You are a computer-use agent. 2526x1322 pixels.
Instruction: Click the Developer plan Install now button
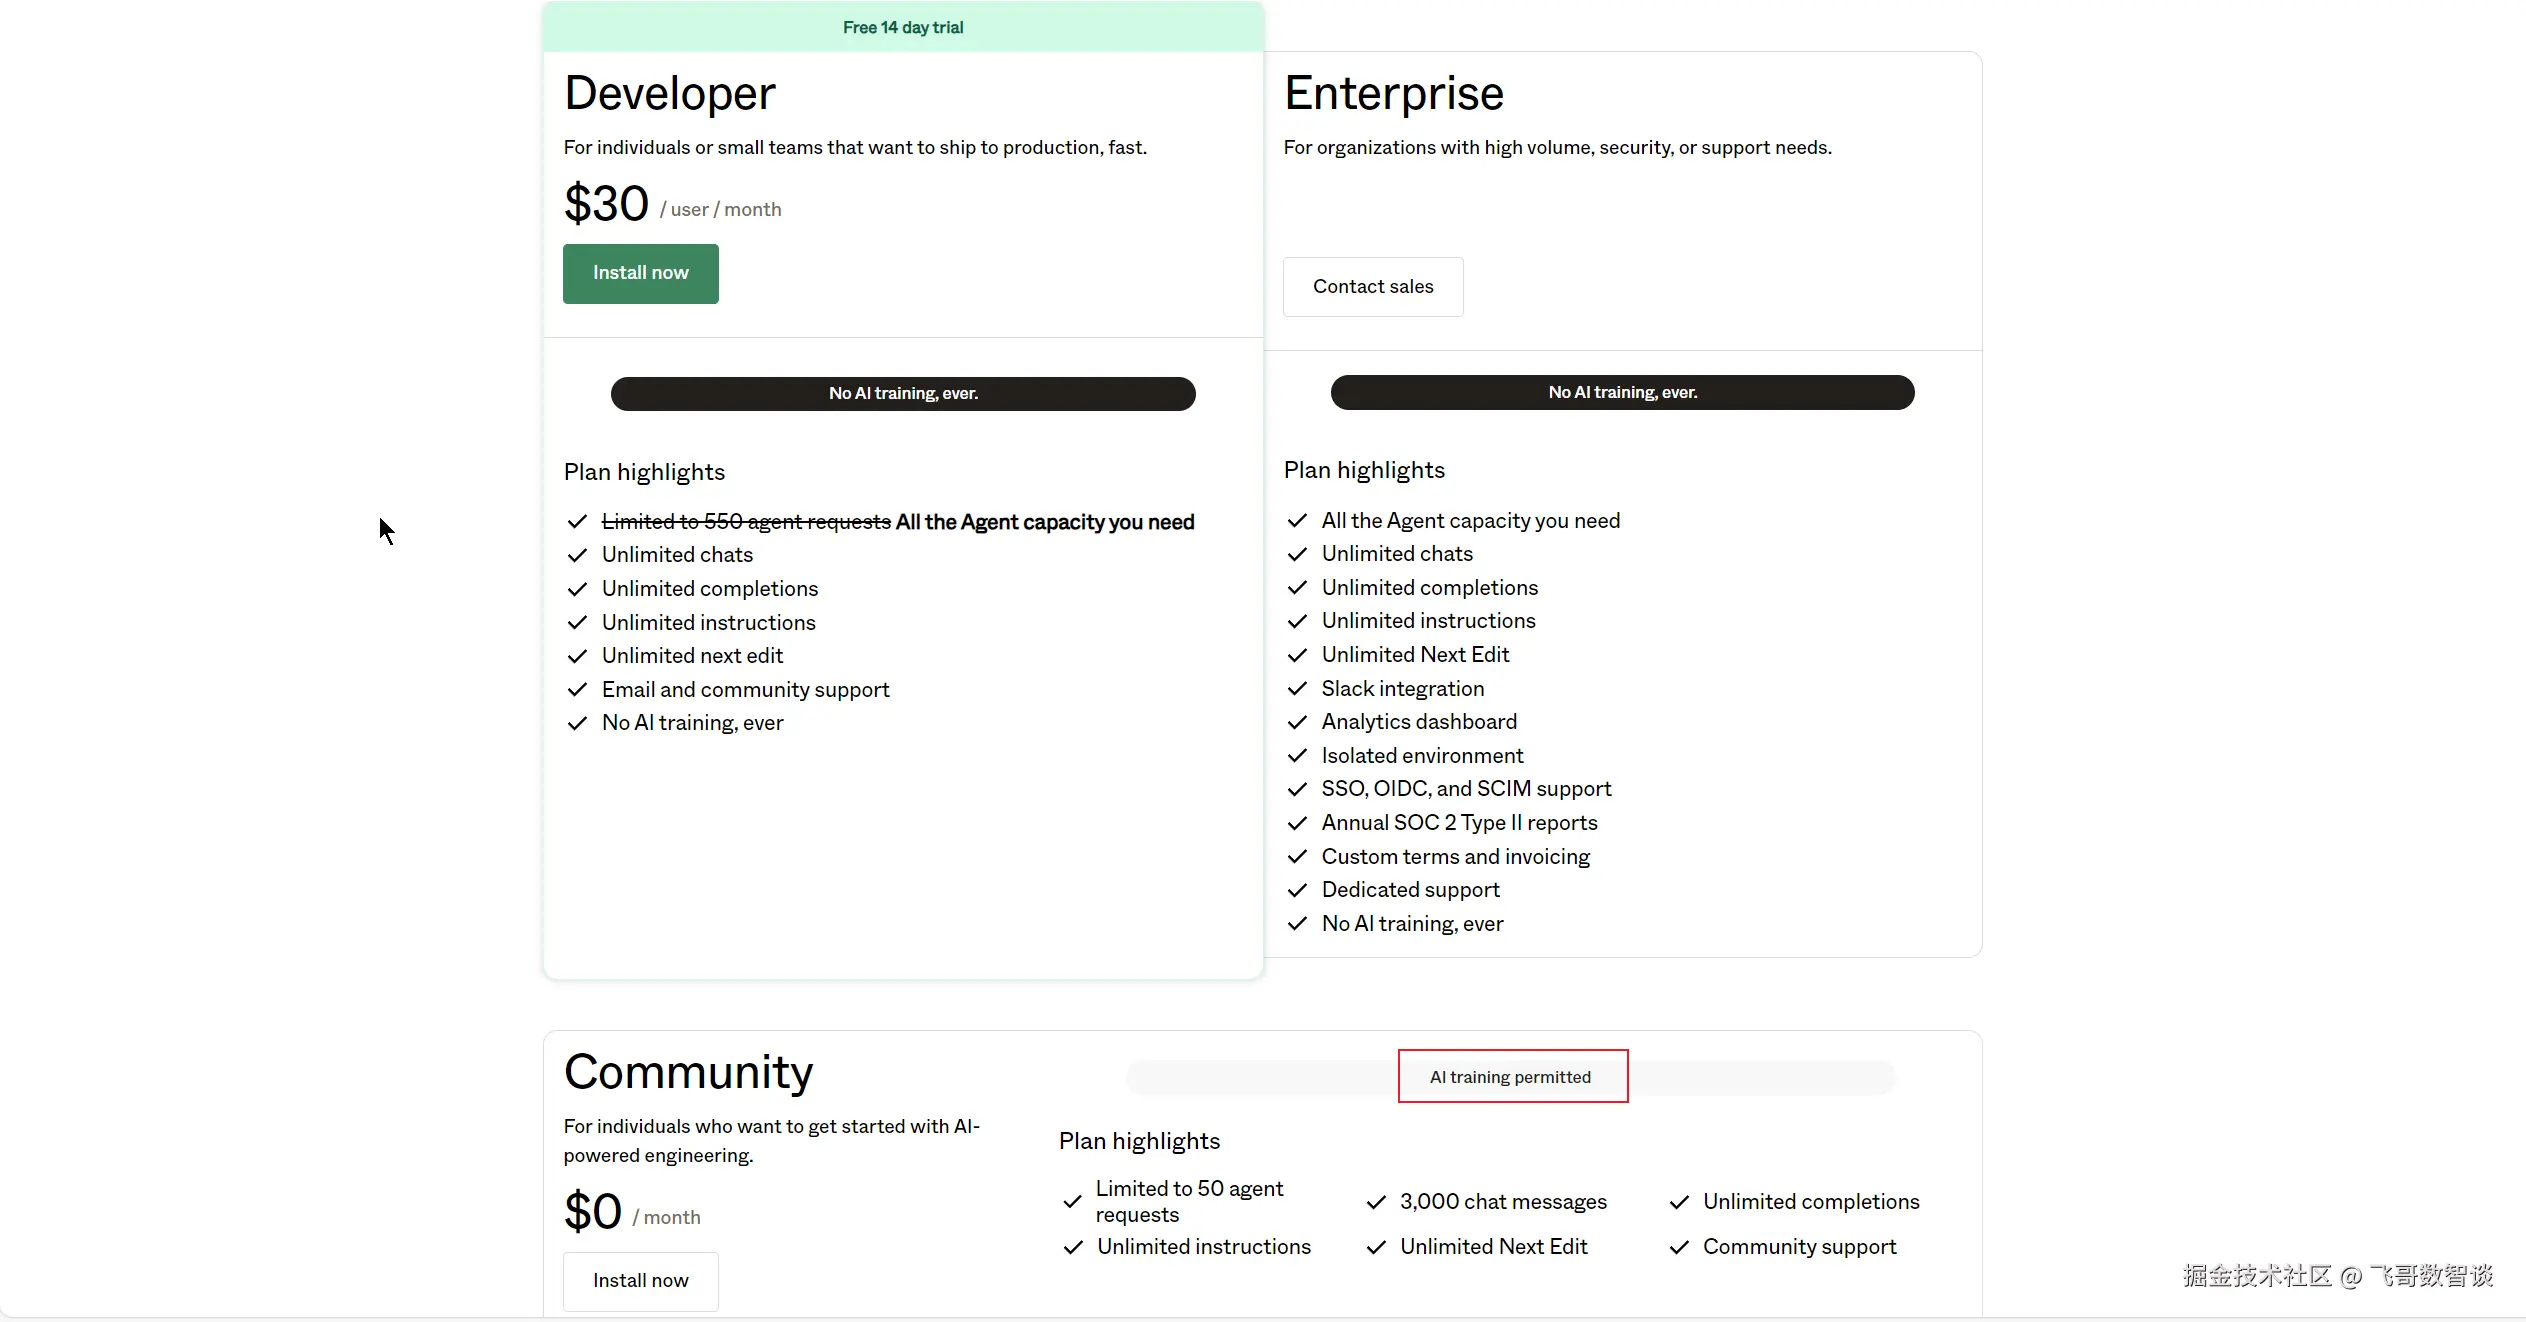(x=640, y=273)
